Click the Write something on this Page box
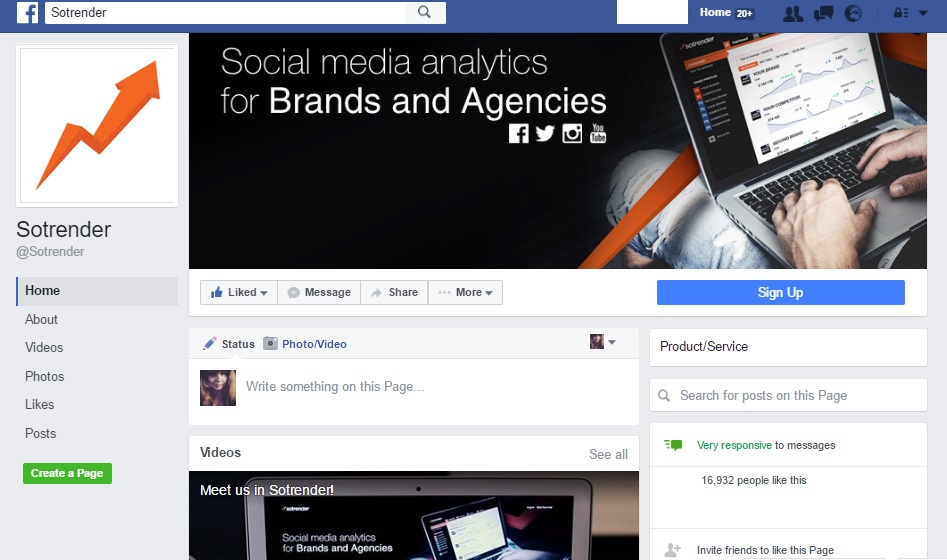The height and width of the screenshot is (560, 947). pos(435,387)
